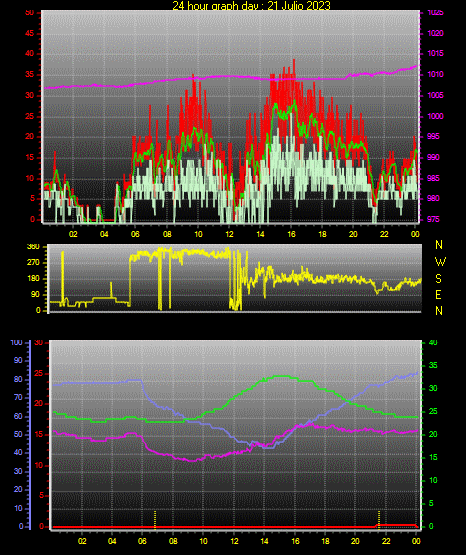Click the yellow dotted marker near 21:30
Viewport: 466px width, 555px height.
point(379,520)
